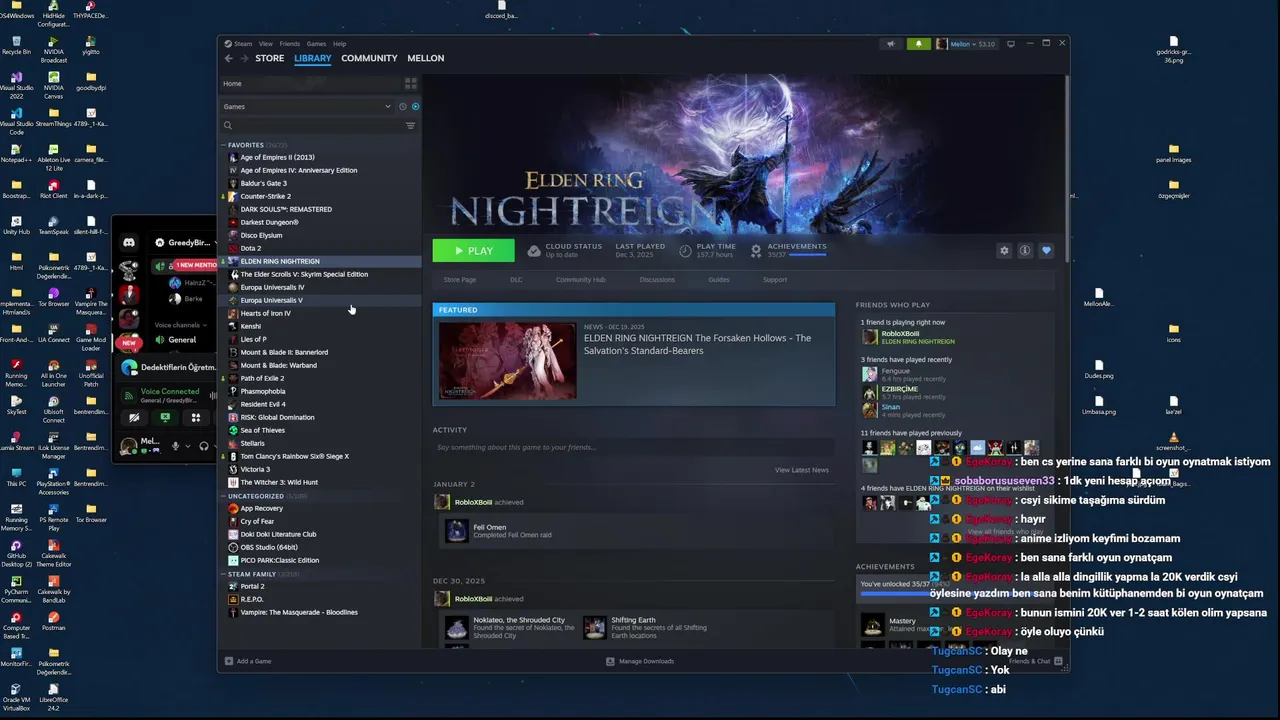Open advanced filter options icon in library

click(410, 126)
